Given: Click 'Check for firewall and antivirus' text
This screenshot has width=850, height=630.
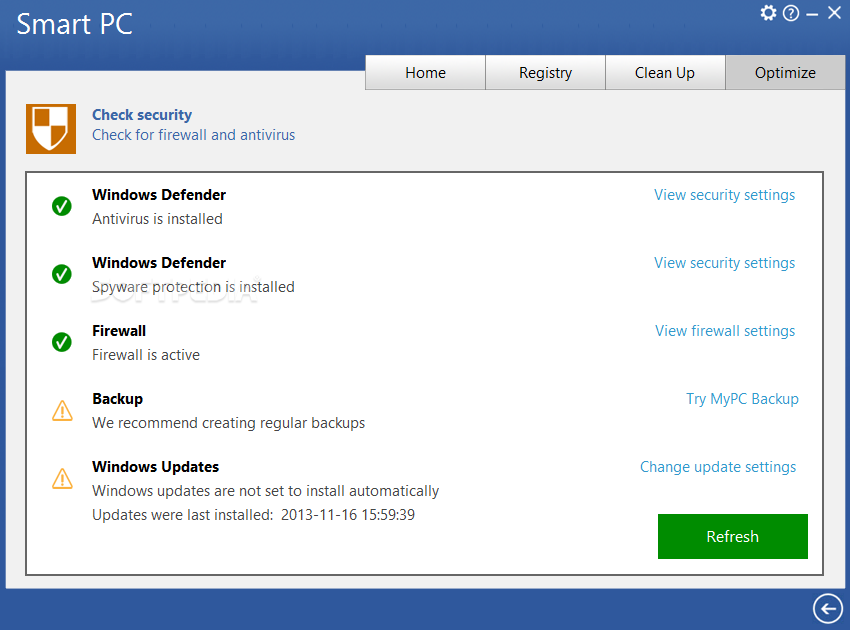Looking at the screenshot, I should [194, 135].
